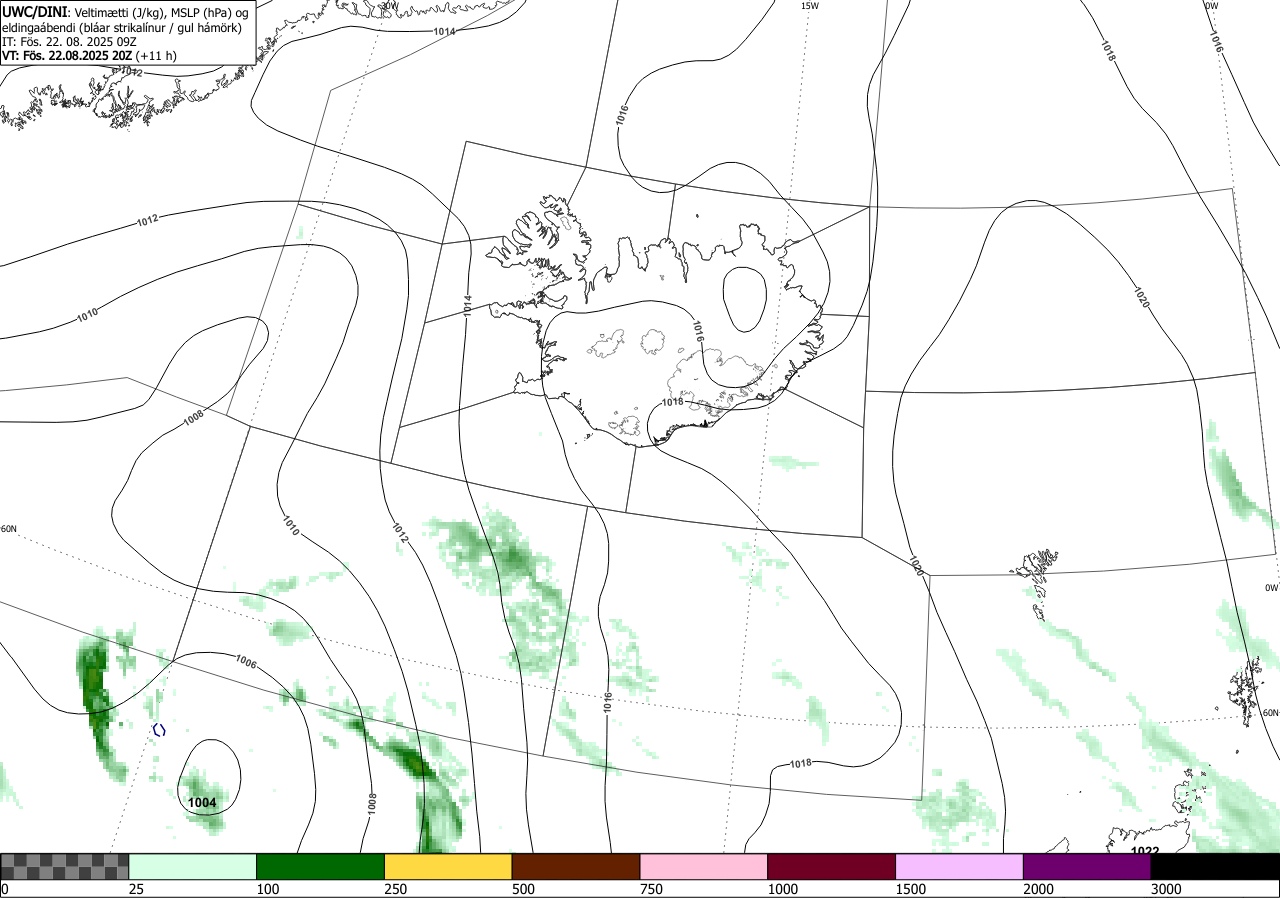This screenshot has height=898, width=1280.
Task: Click the "VT: Fös. 22.08.2025 20Z (+11 h)" line
Action: (89, 57)
